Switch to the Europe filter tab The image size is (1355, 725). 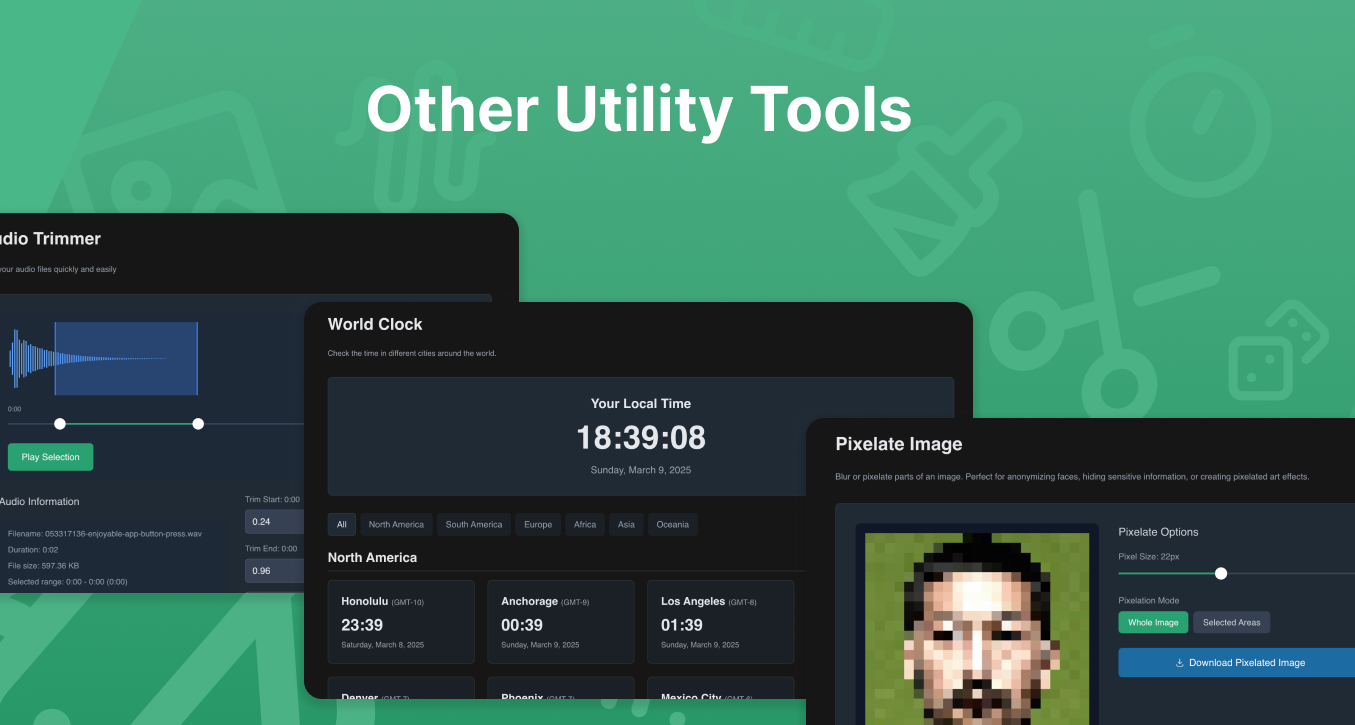[x=538, y=524]
